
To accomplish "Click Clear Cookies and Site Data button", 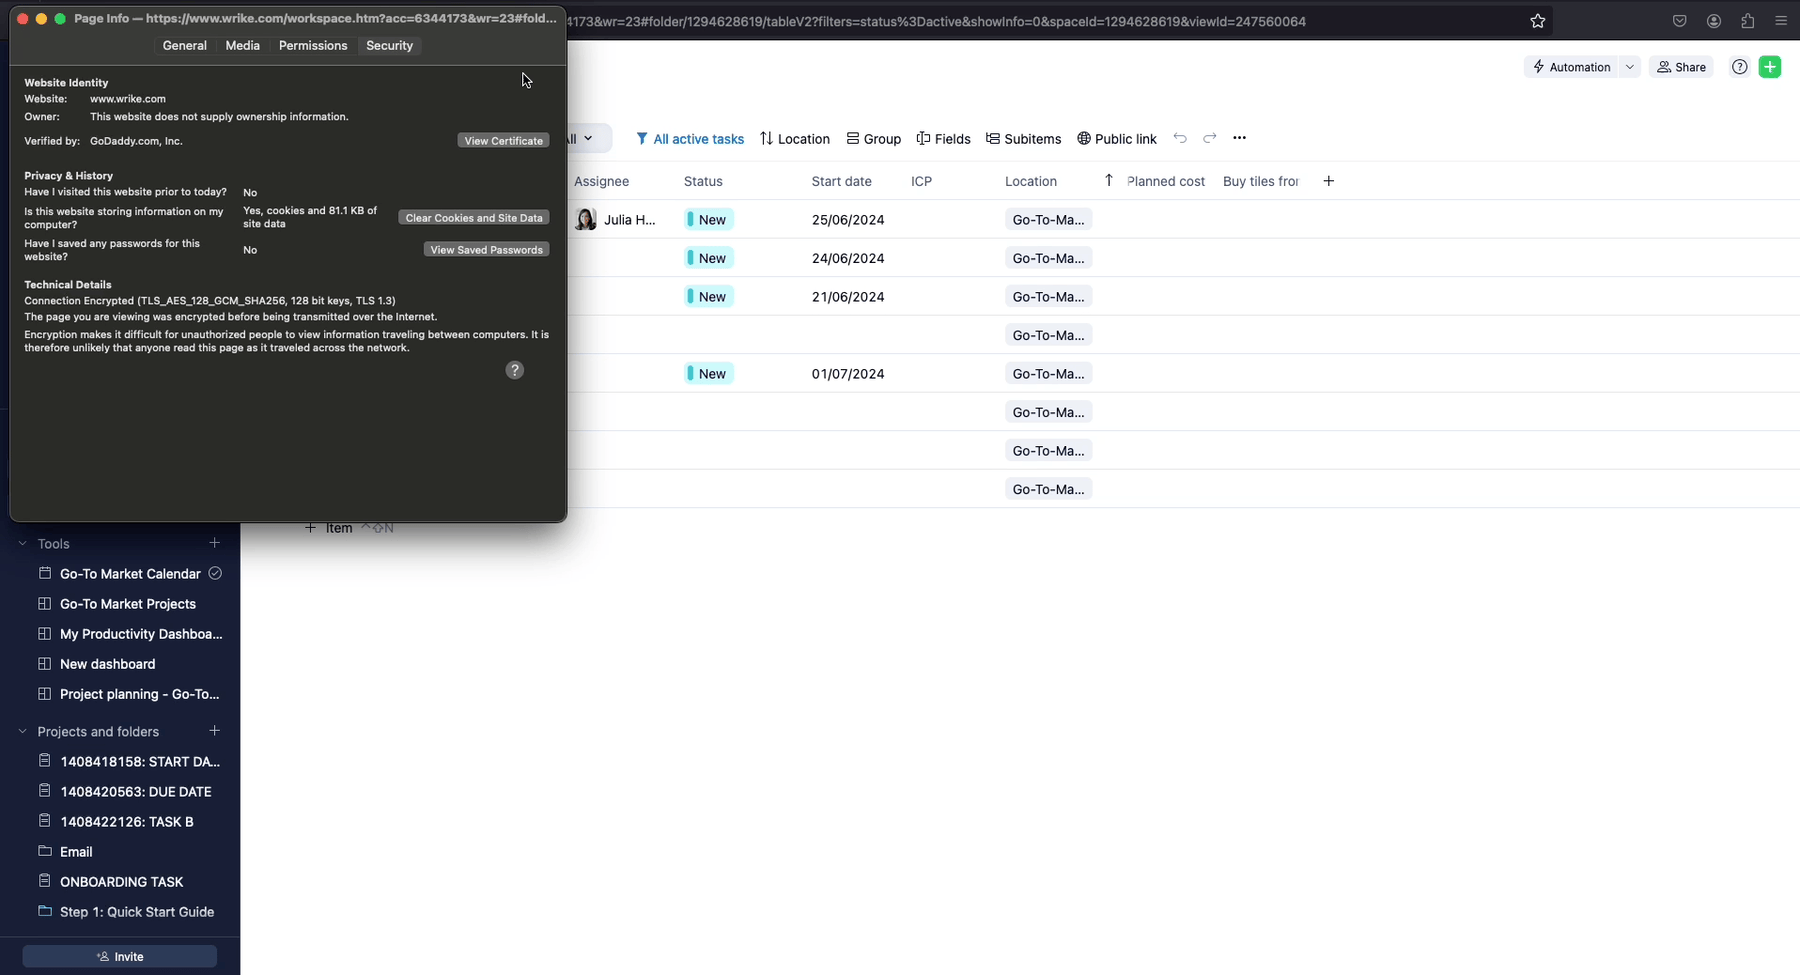I will (473, 218).
